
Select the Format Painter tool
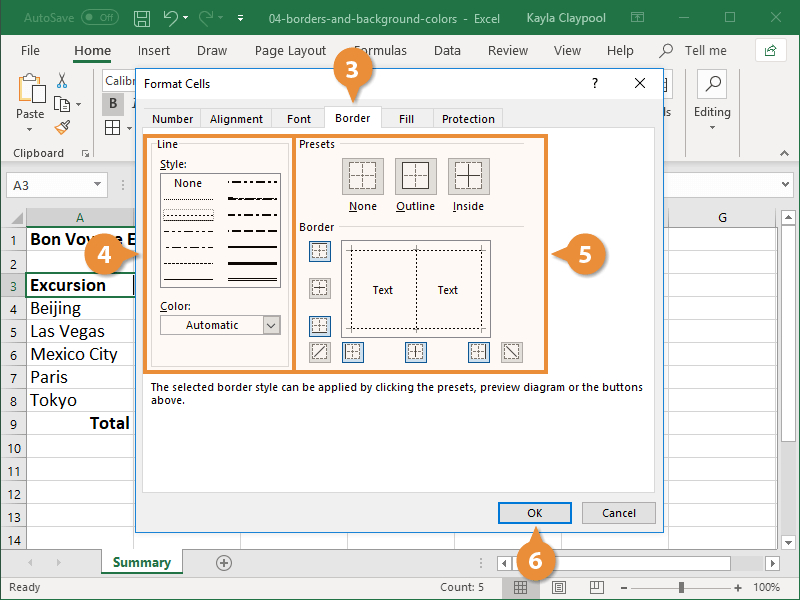tap(60, 127)
